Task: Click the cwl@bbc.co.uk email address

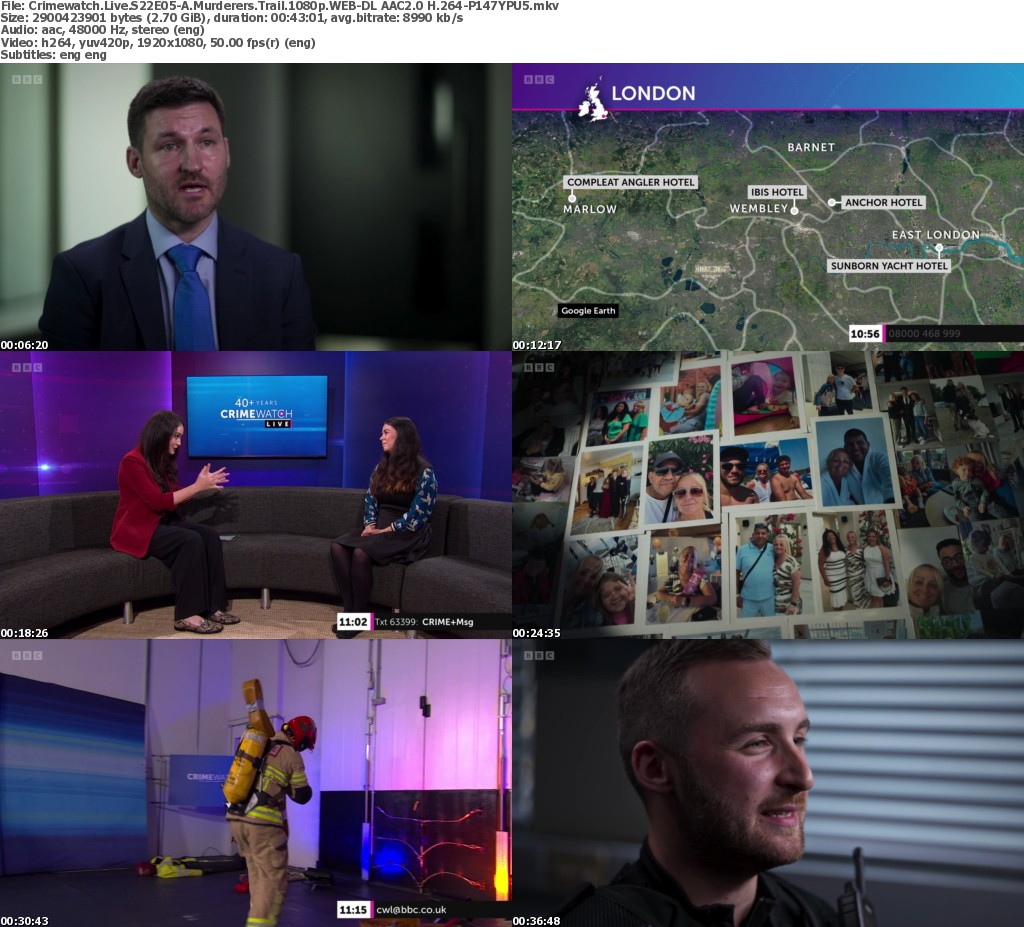Action: [410, 910]
